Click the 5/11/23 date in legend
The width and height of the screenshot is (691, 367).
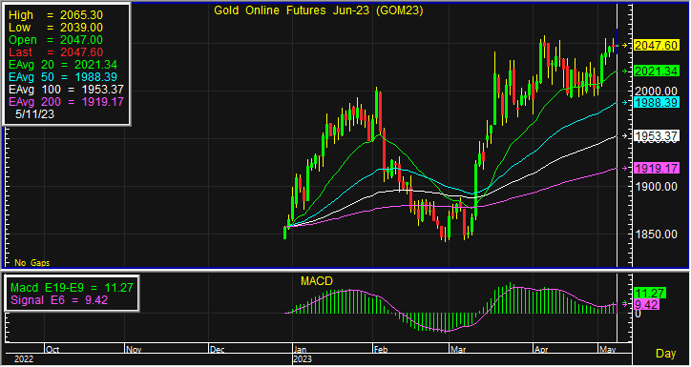[x=35, y=114]
